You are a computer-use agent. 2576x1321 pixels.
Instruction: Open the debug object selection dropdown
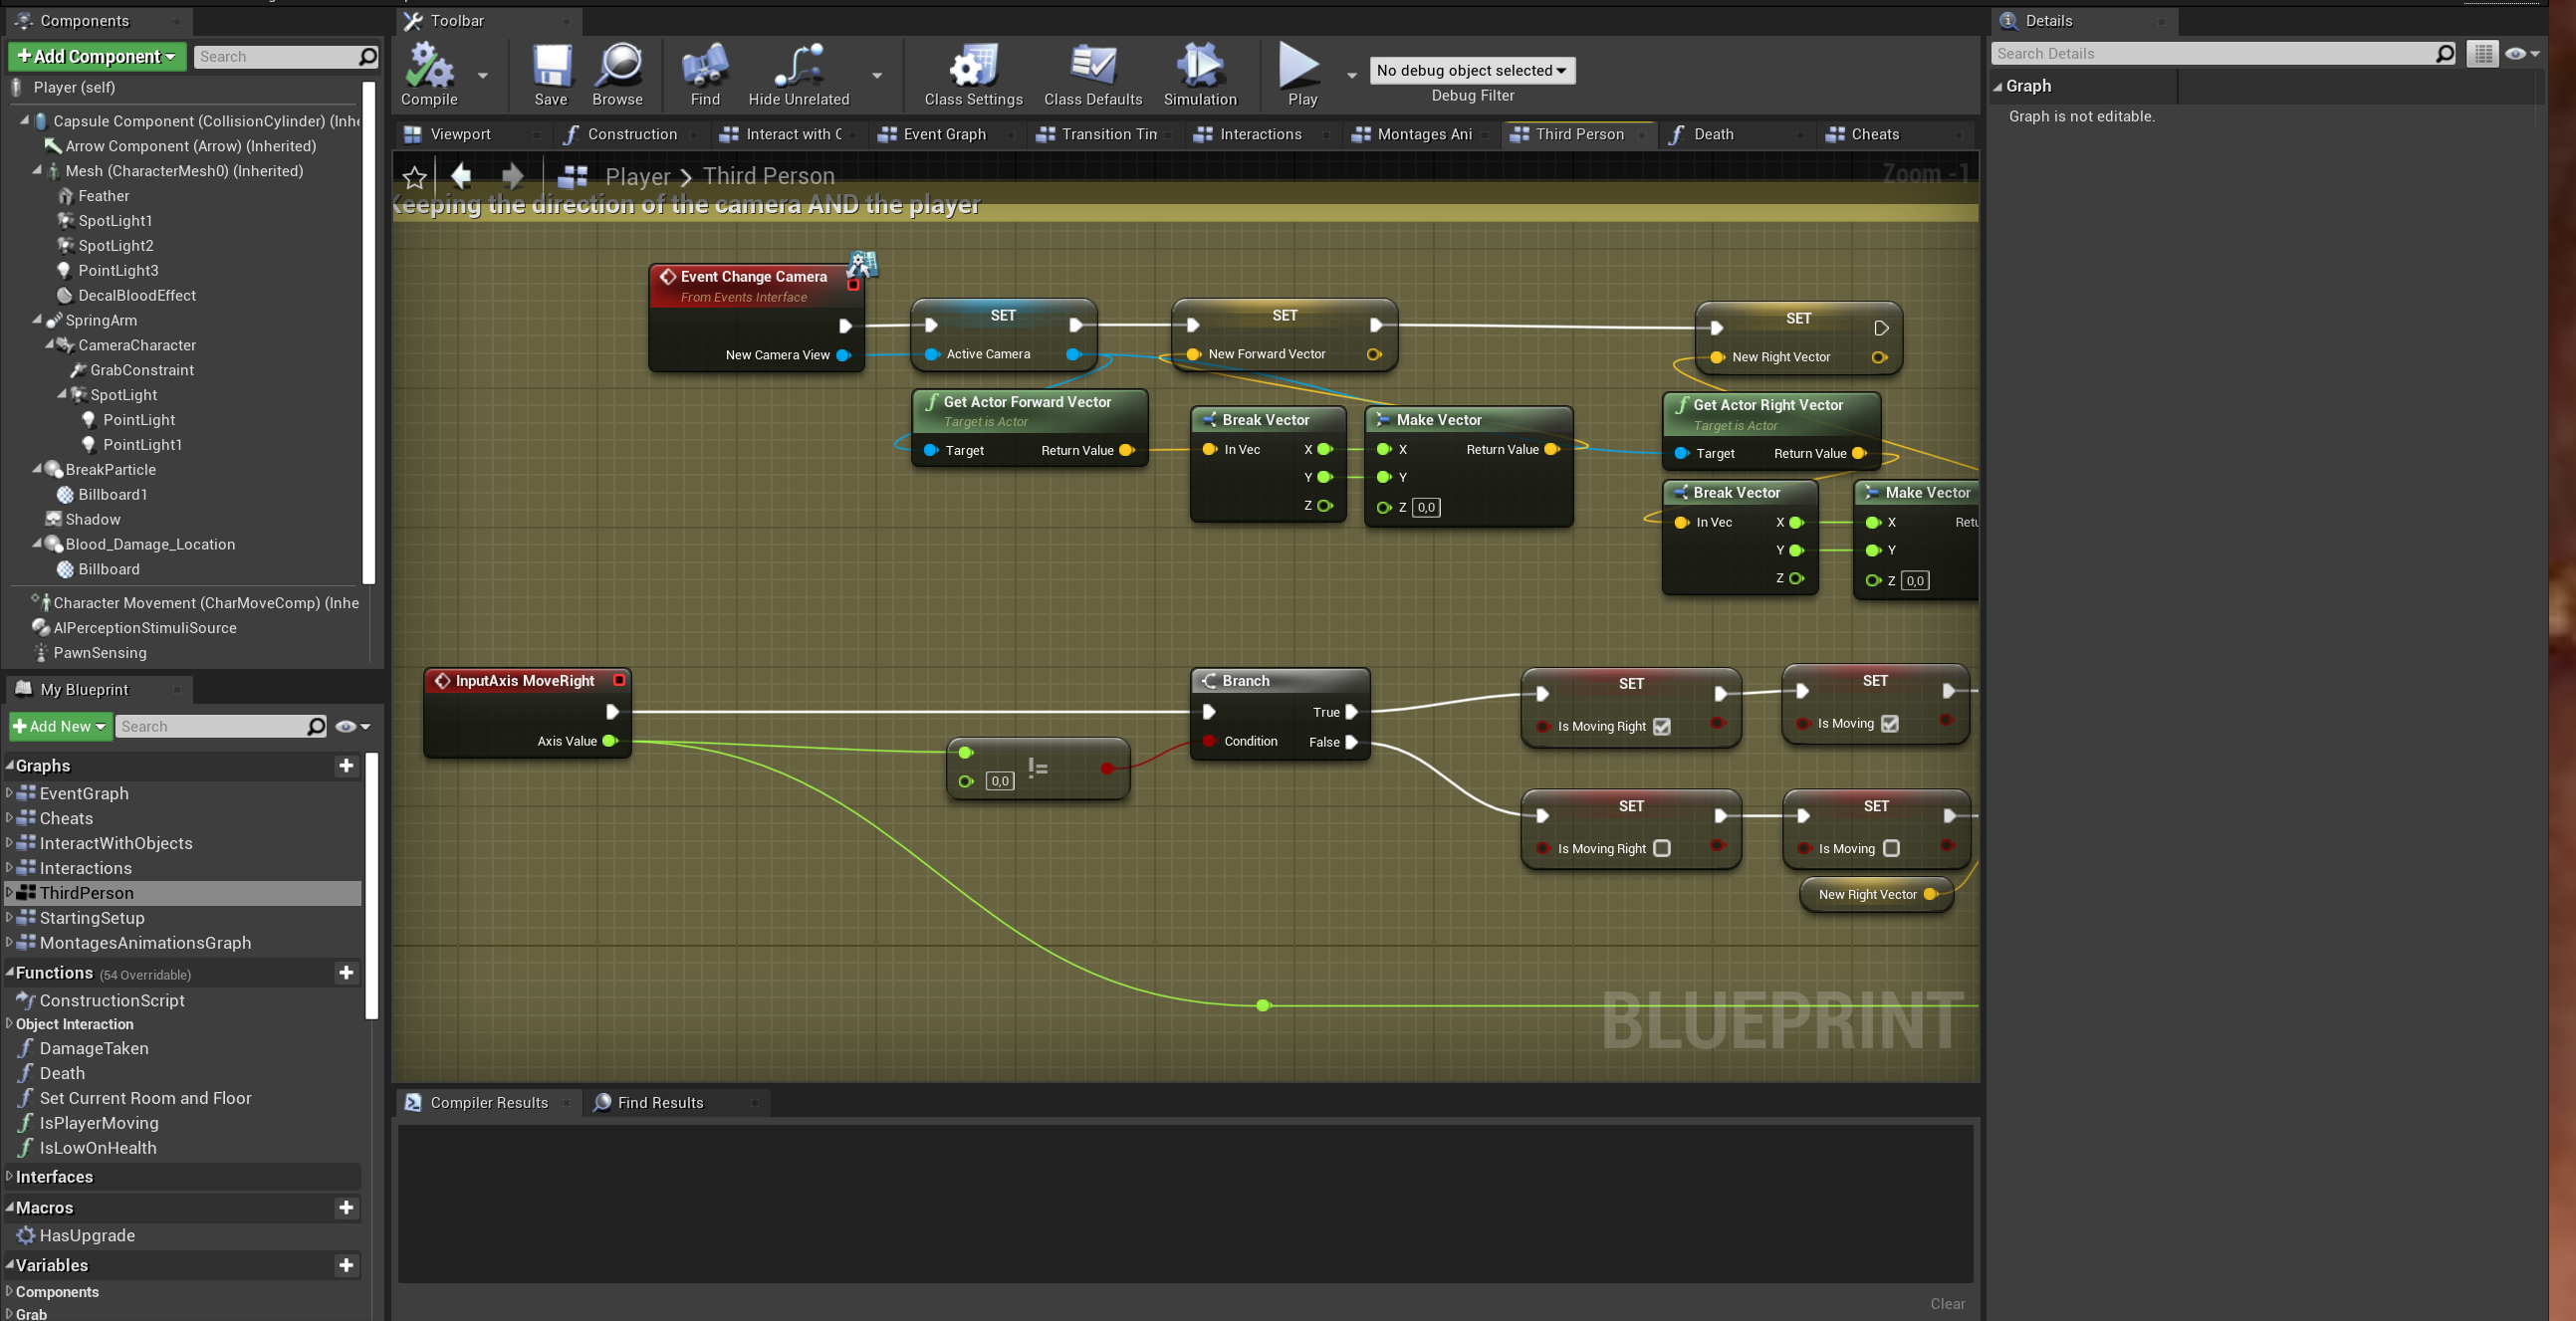coord(1471,70)
